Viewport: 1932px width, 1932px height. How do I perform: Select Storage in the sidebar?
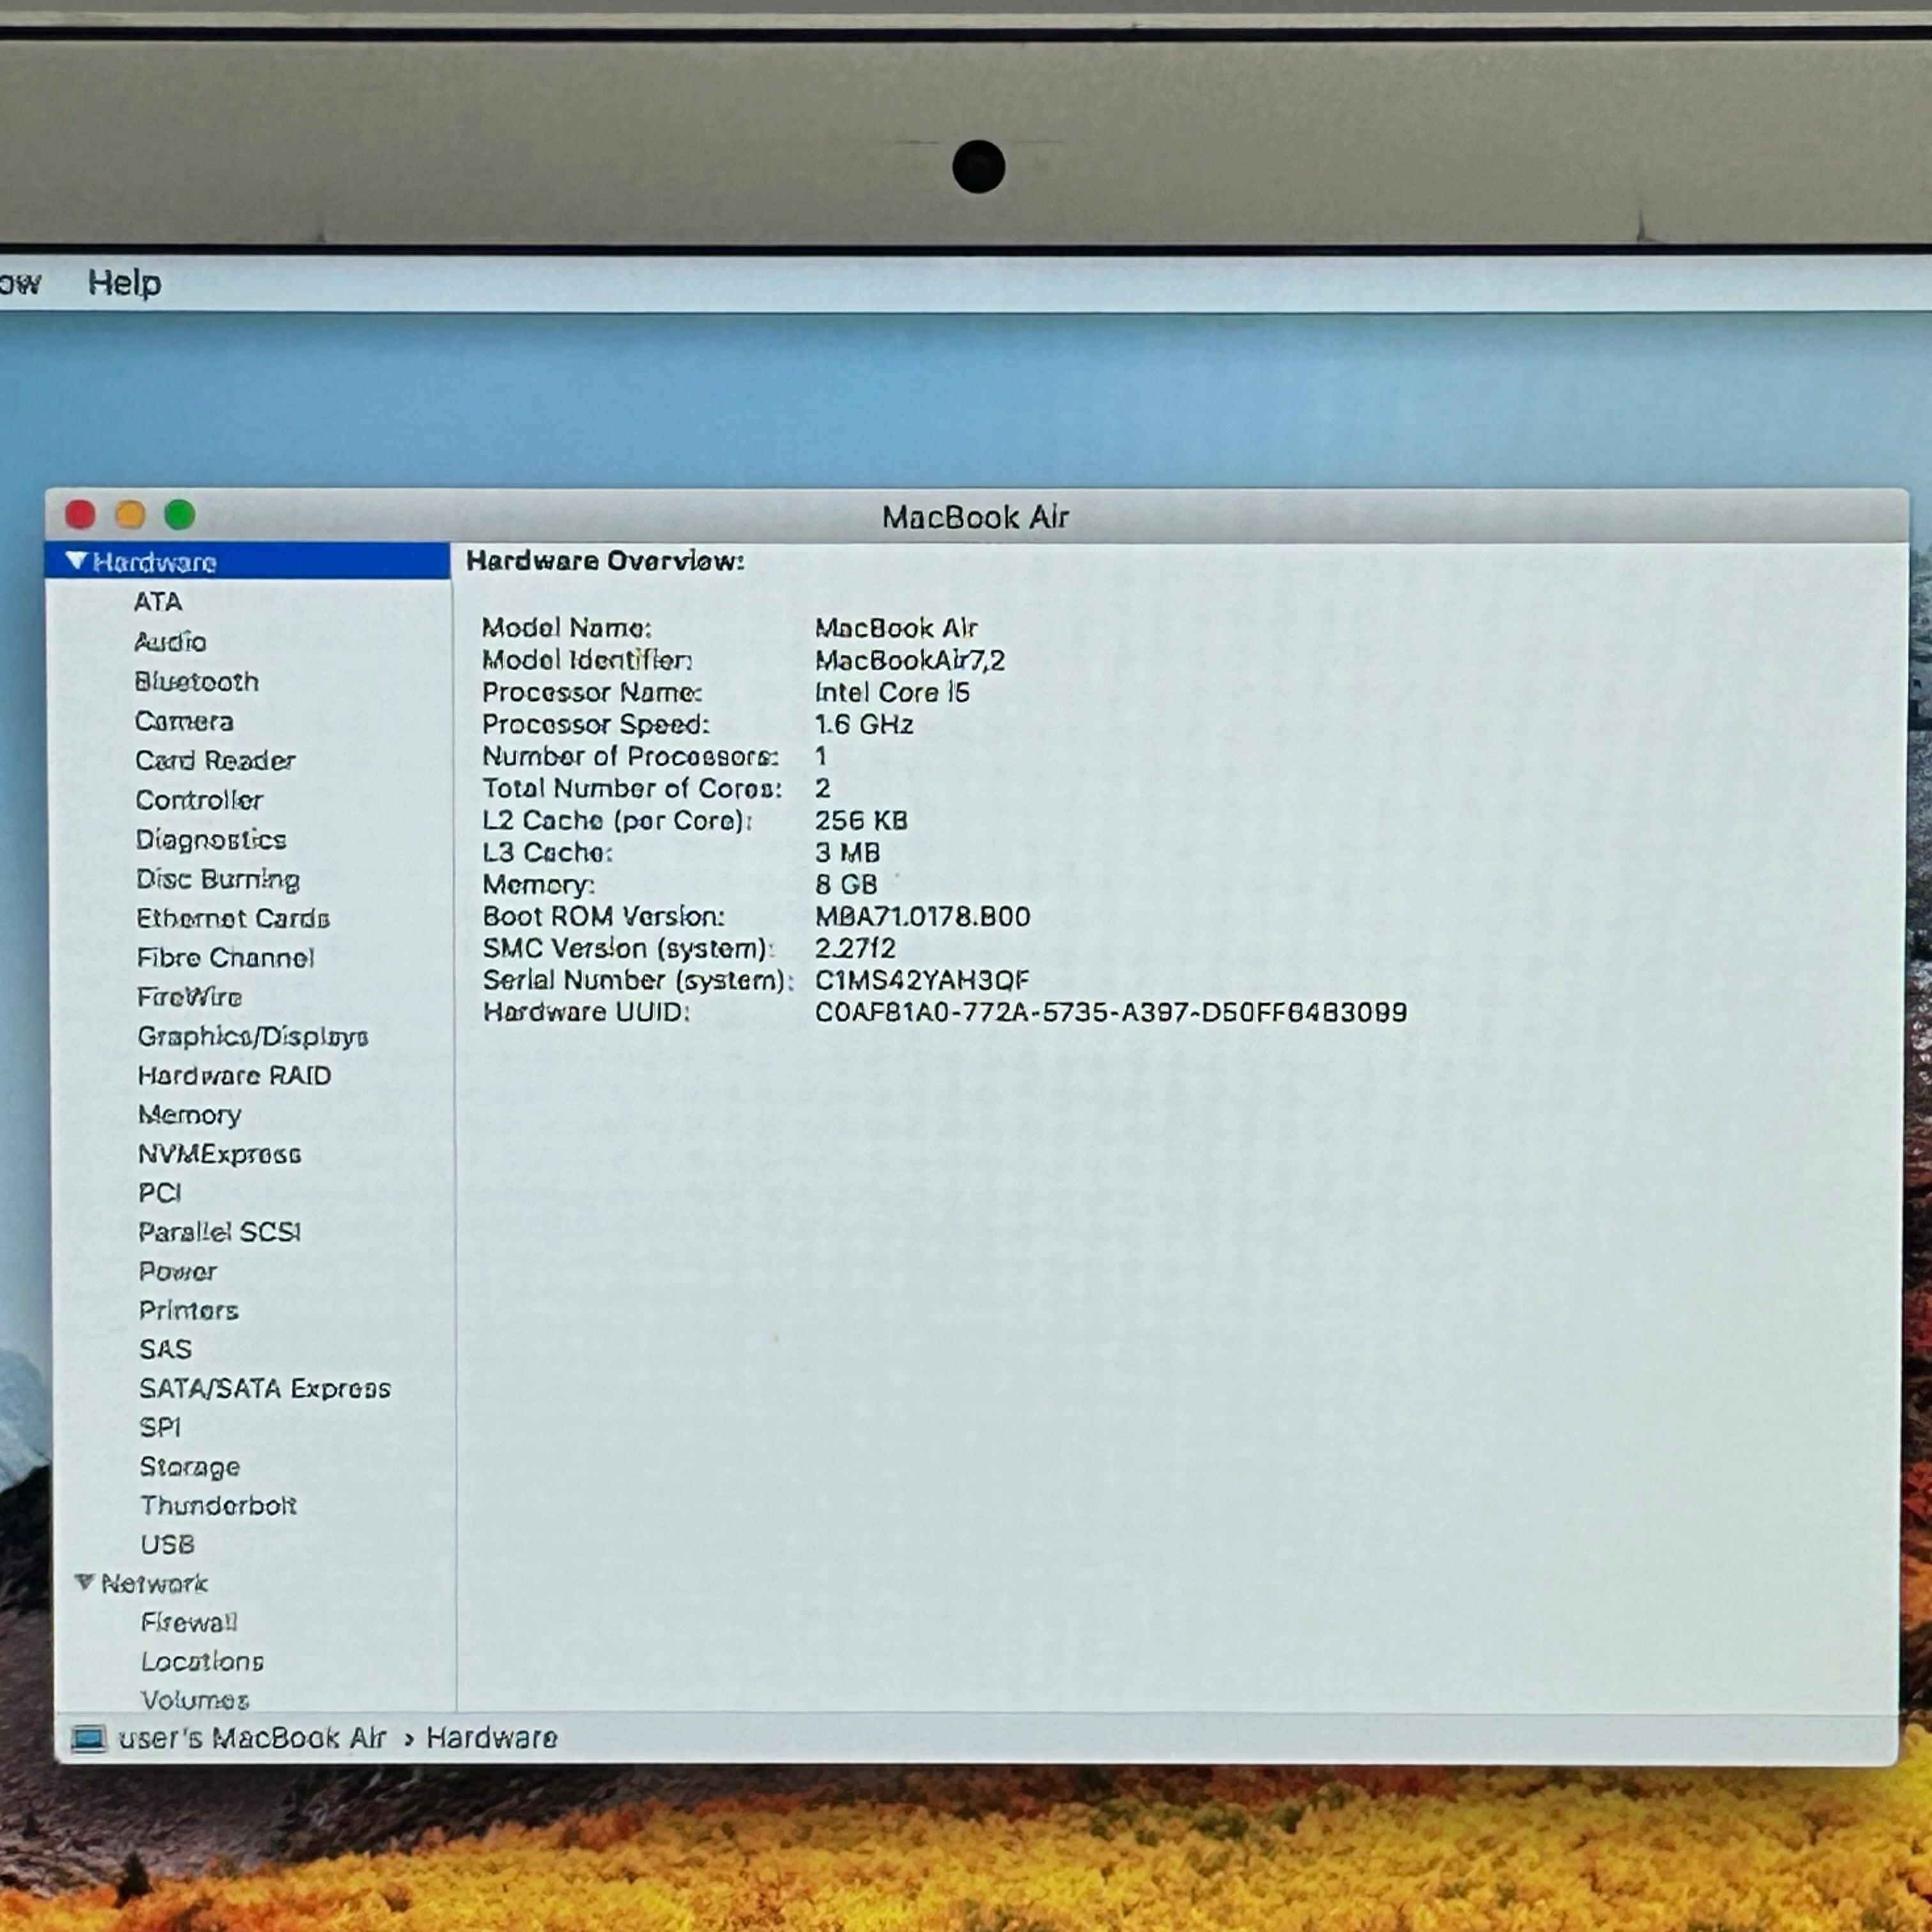[x=190, y=1467]
